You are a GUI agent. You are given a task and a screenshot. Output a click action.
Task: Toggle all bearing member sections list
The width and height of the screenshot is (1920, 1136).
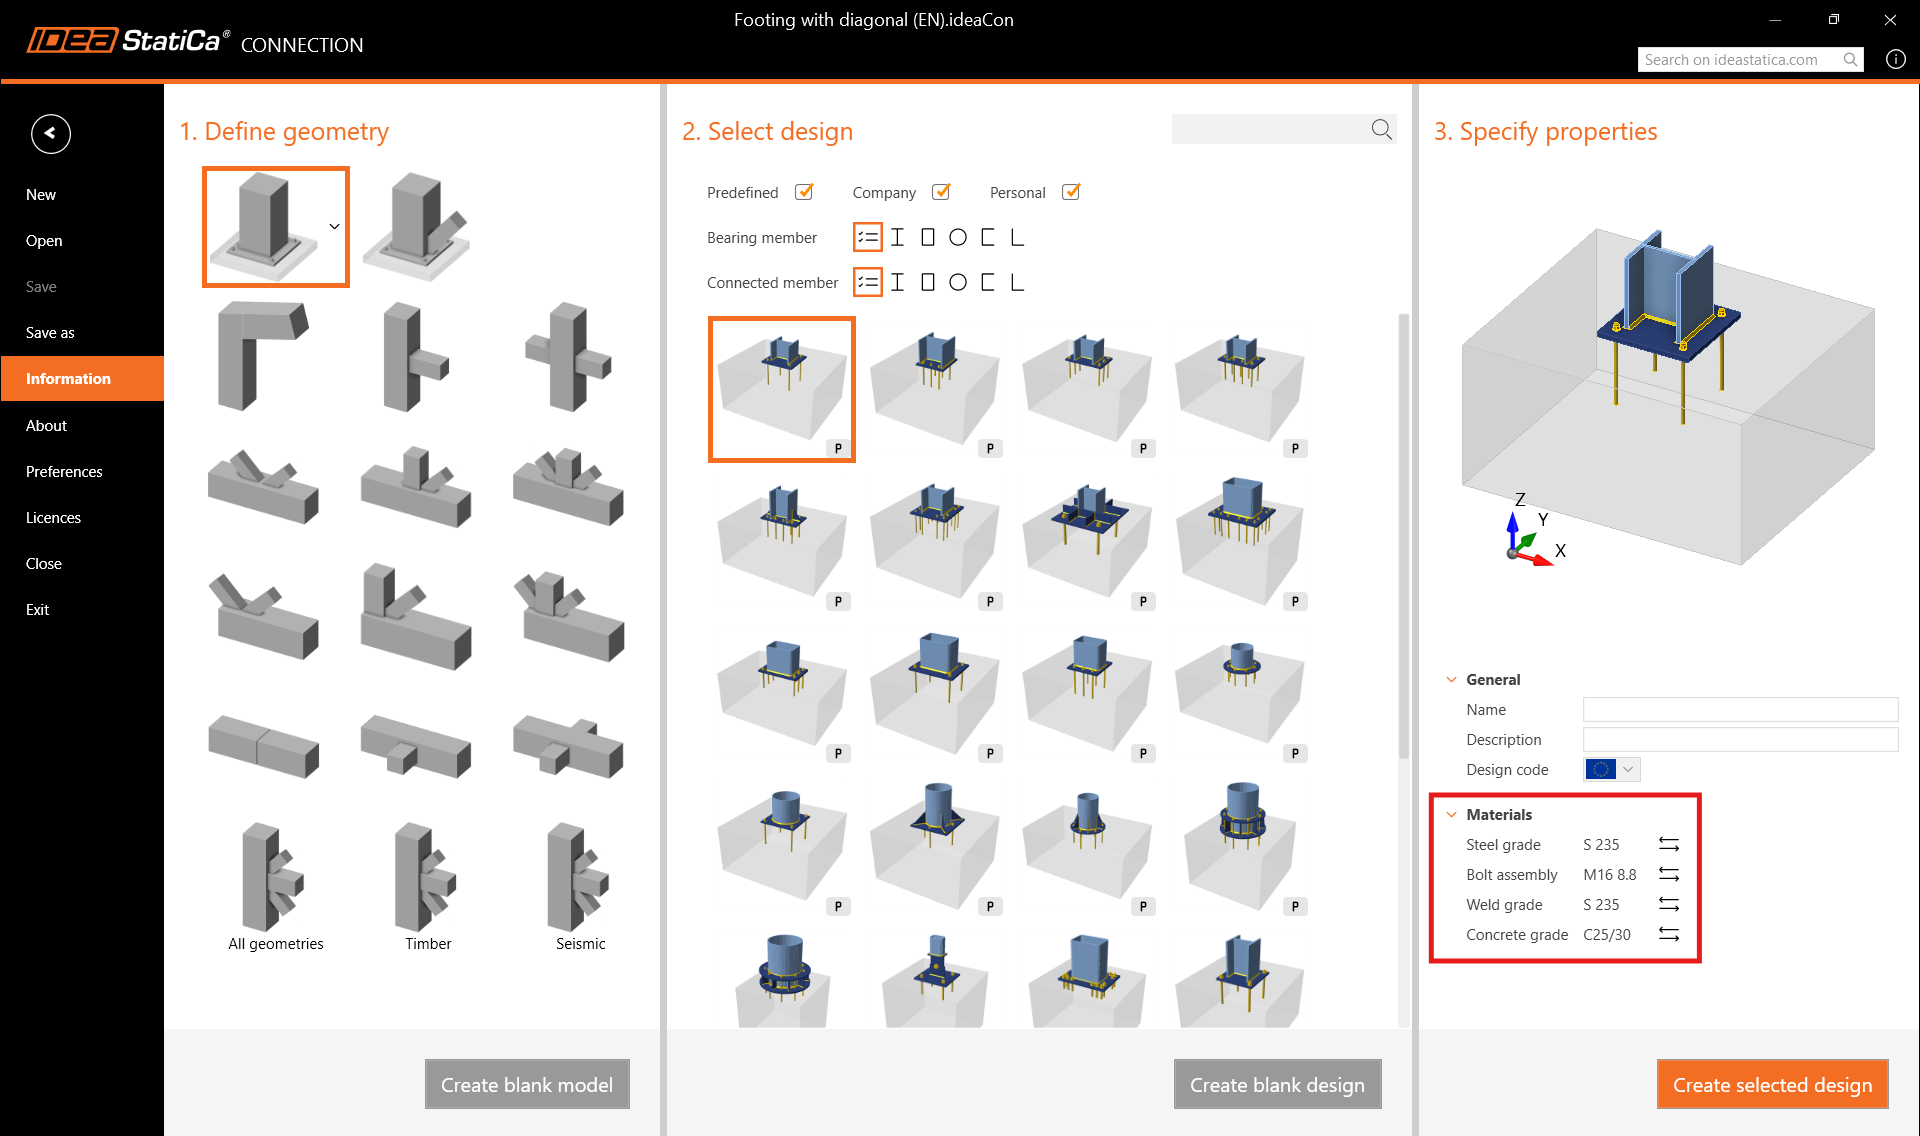point(868,237)
